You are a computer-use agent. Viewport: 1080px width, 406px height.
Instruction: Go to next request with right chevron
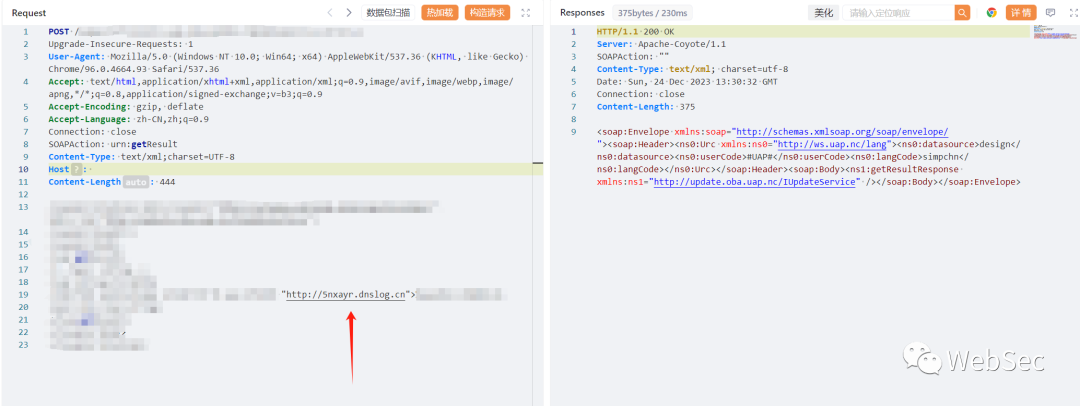pos(349,12)
